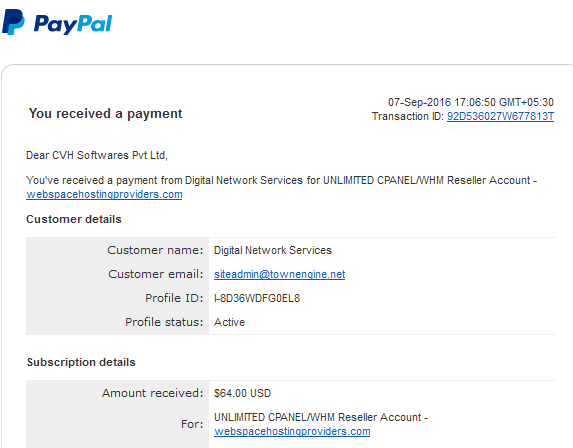Click the timestamp 07-Sep-2016 17:06:50
The width and height of the screenshot is (573, 448).
[442, 102]
